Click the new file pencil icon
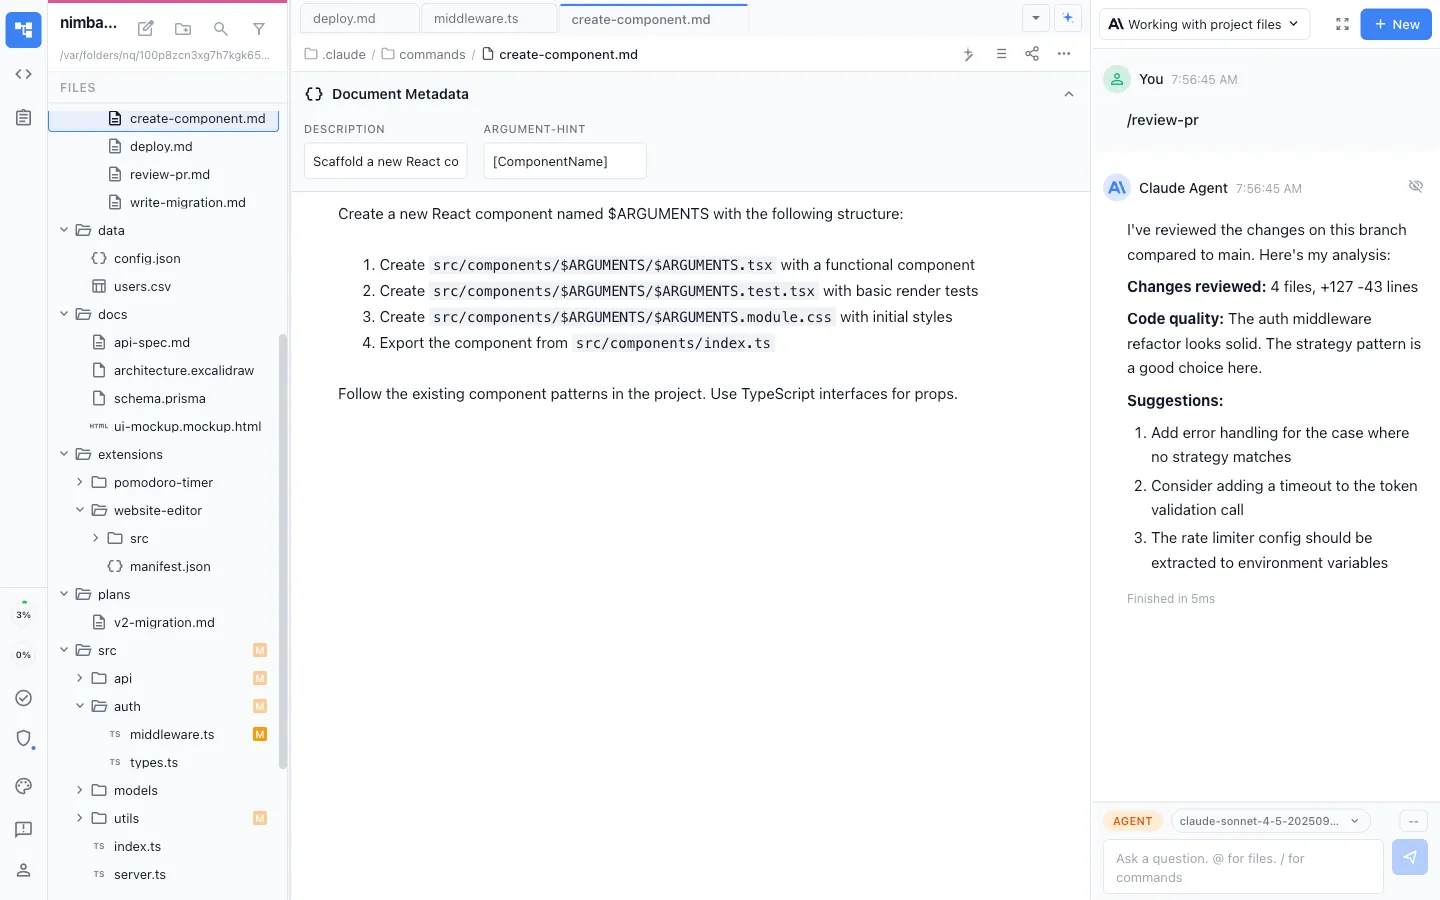1440x900 pixels. (x=146, y=29)
